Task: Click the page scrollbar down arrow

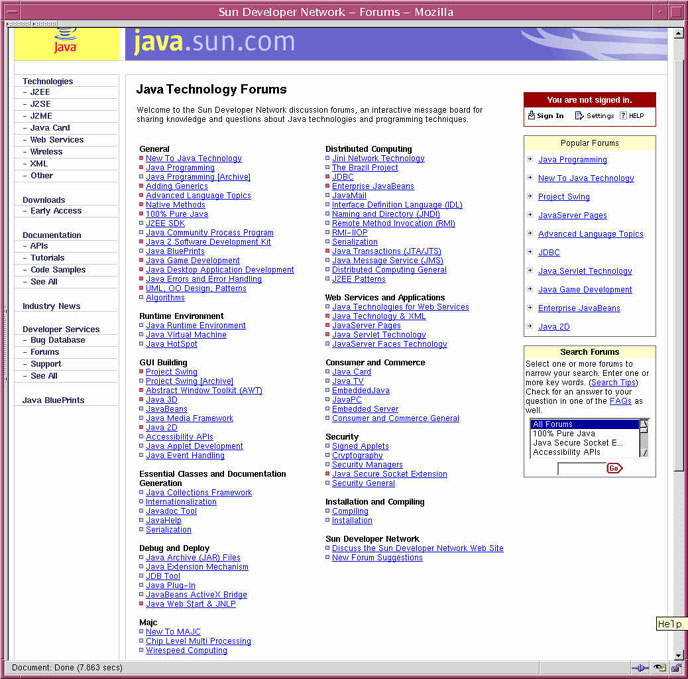Action: (678, 655)
